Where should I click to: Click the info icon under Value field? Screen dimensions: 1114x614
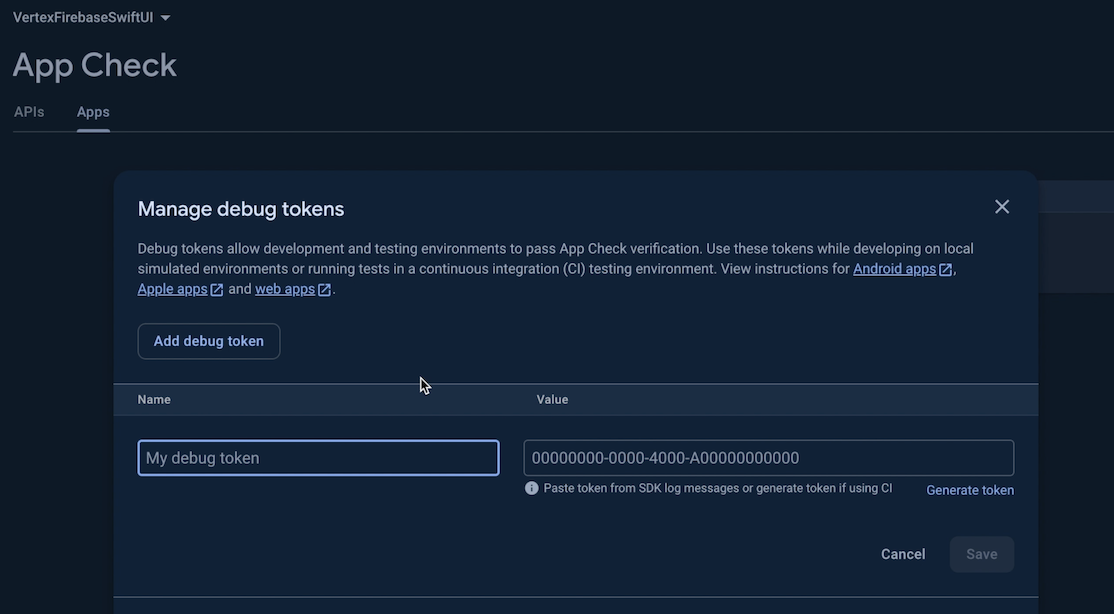(532, 489)
